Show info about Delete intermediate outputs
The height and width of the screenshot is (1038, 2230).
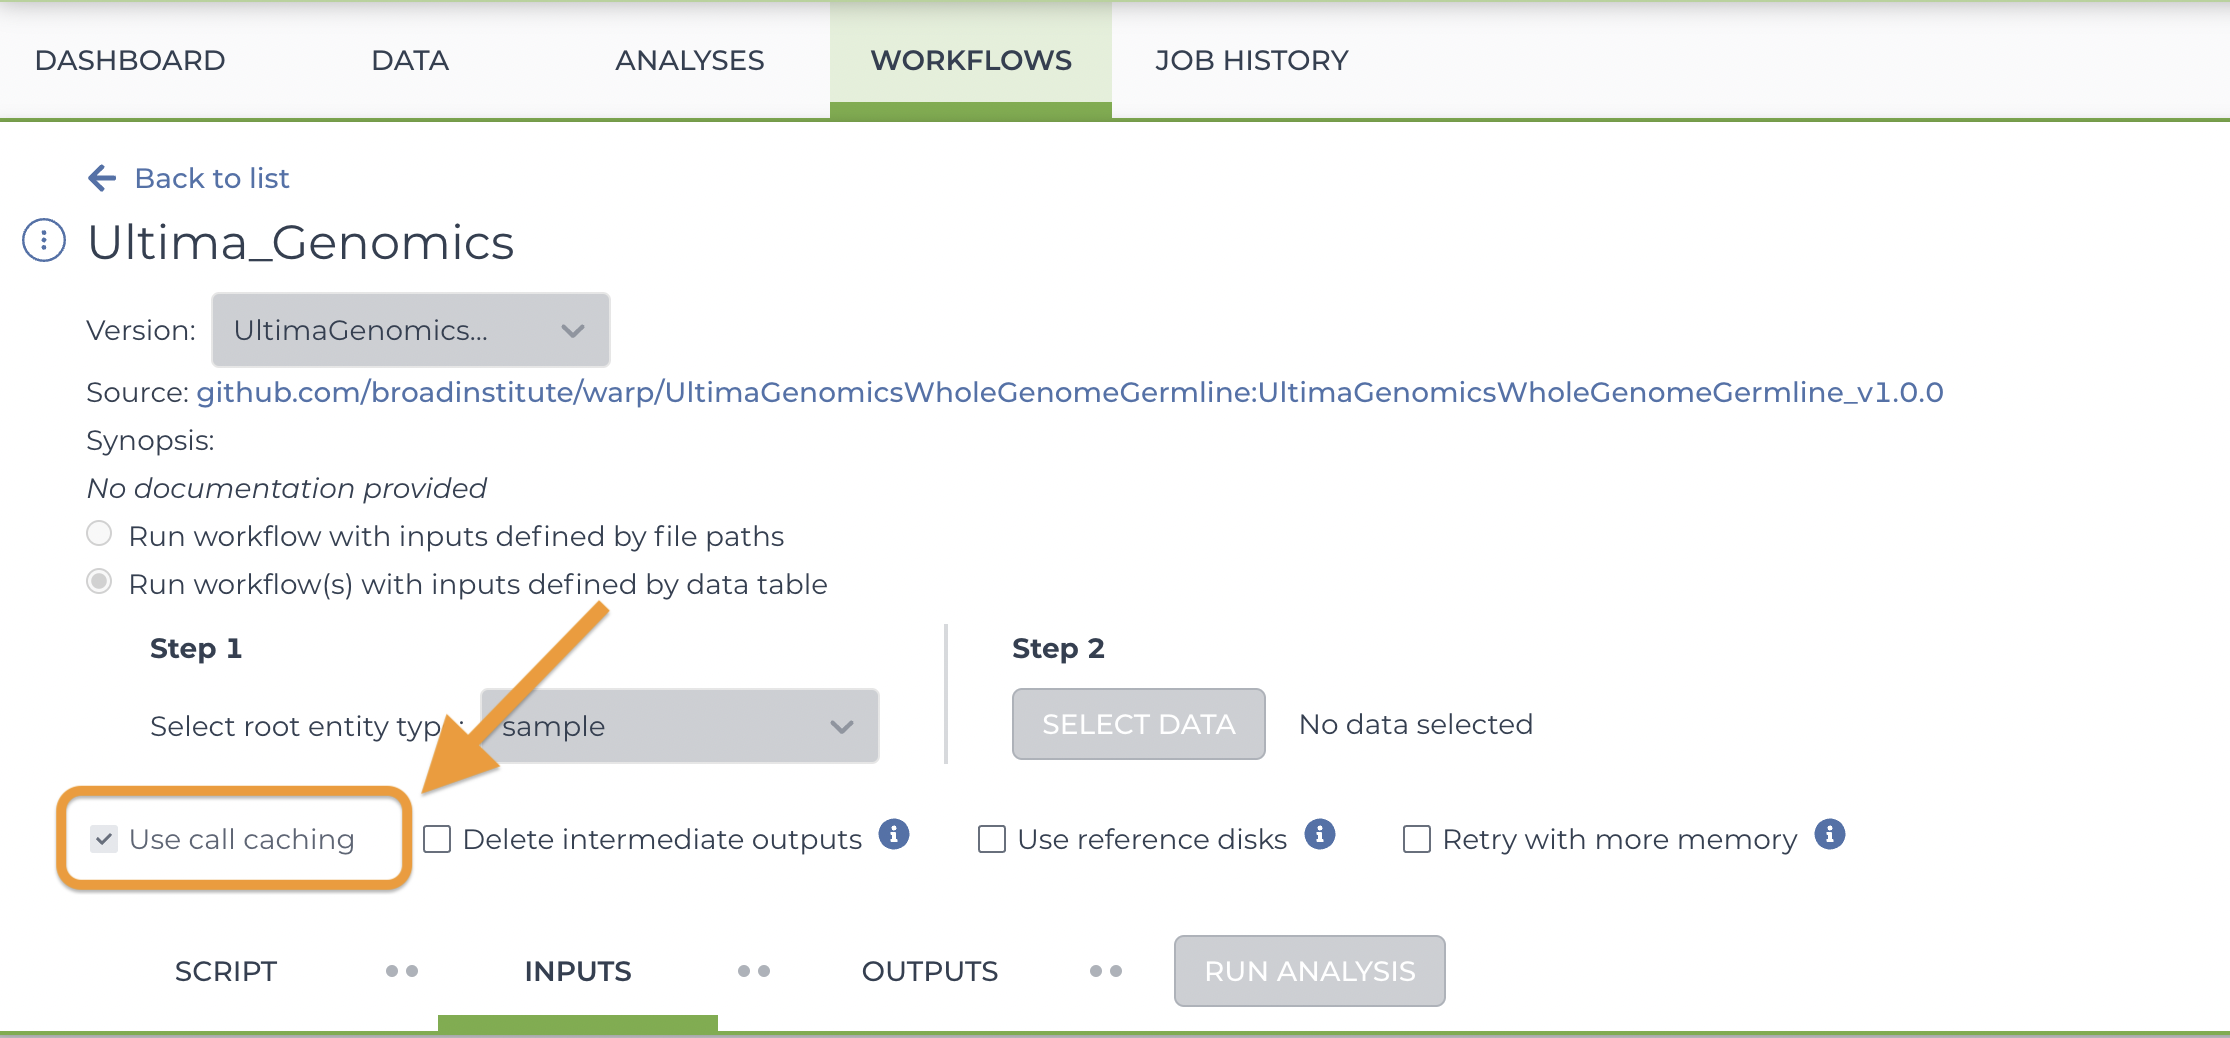pos(894,834)
